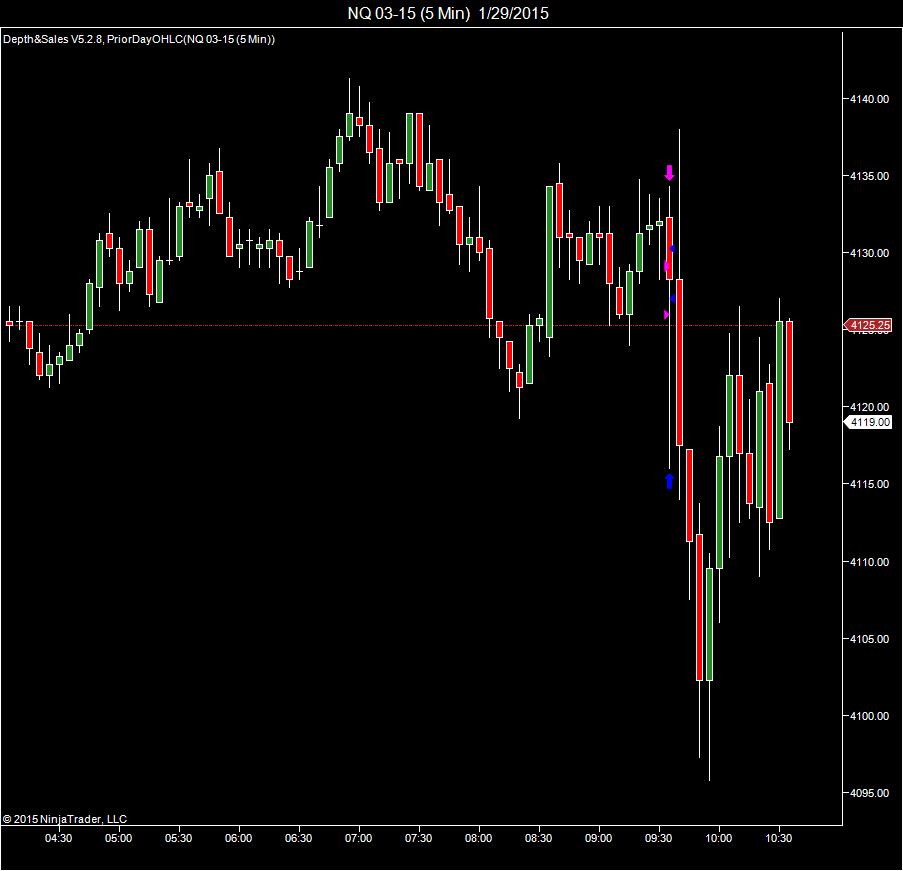Click the 06:00 time axis label
903x871 pixels.
(238, 838)
